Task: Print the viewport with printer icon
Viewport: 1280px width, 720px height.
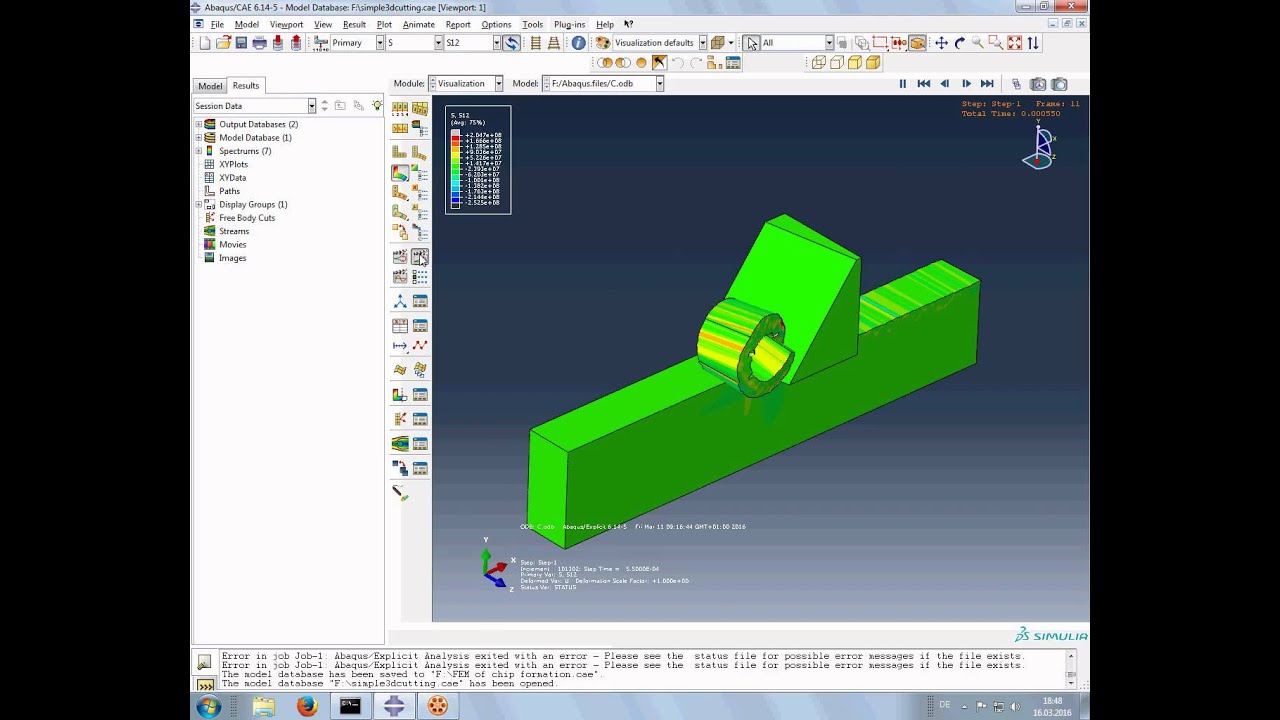Action: click(x=260, y=43)
